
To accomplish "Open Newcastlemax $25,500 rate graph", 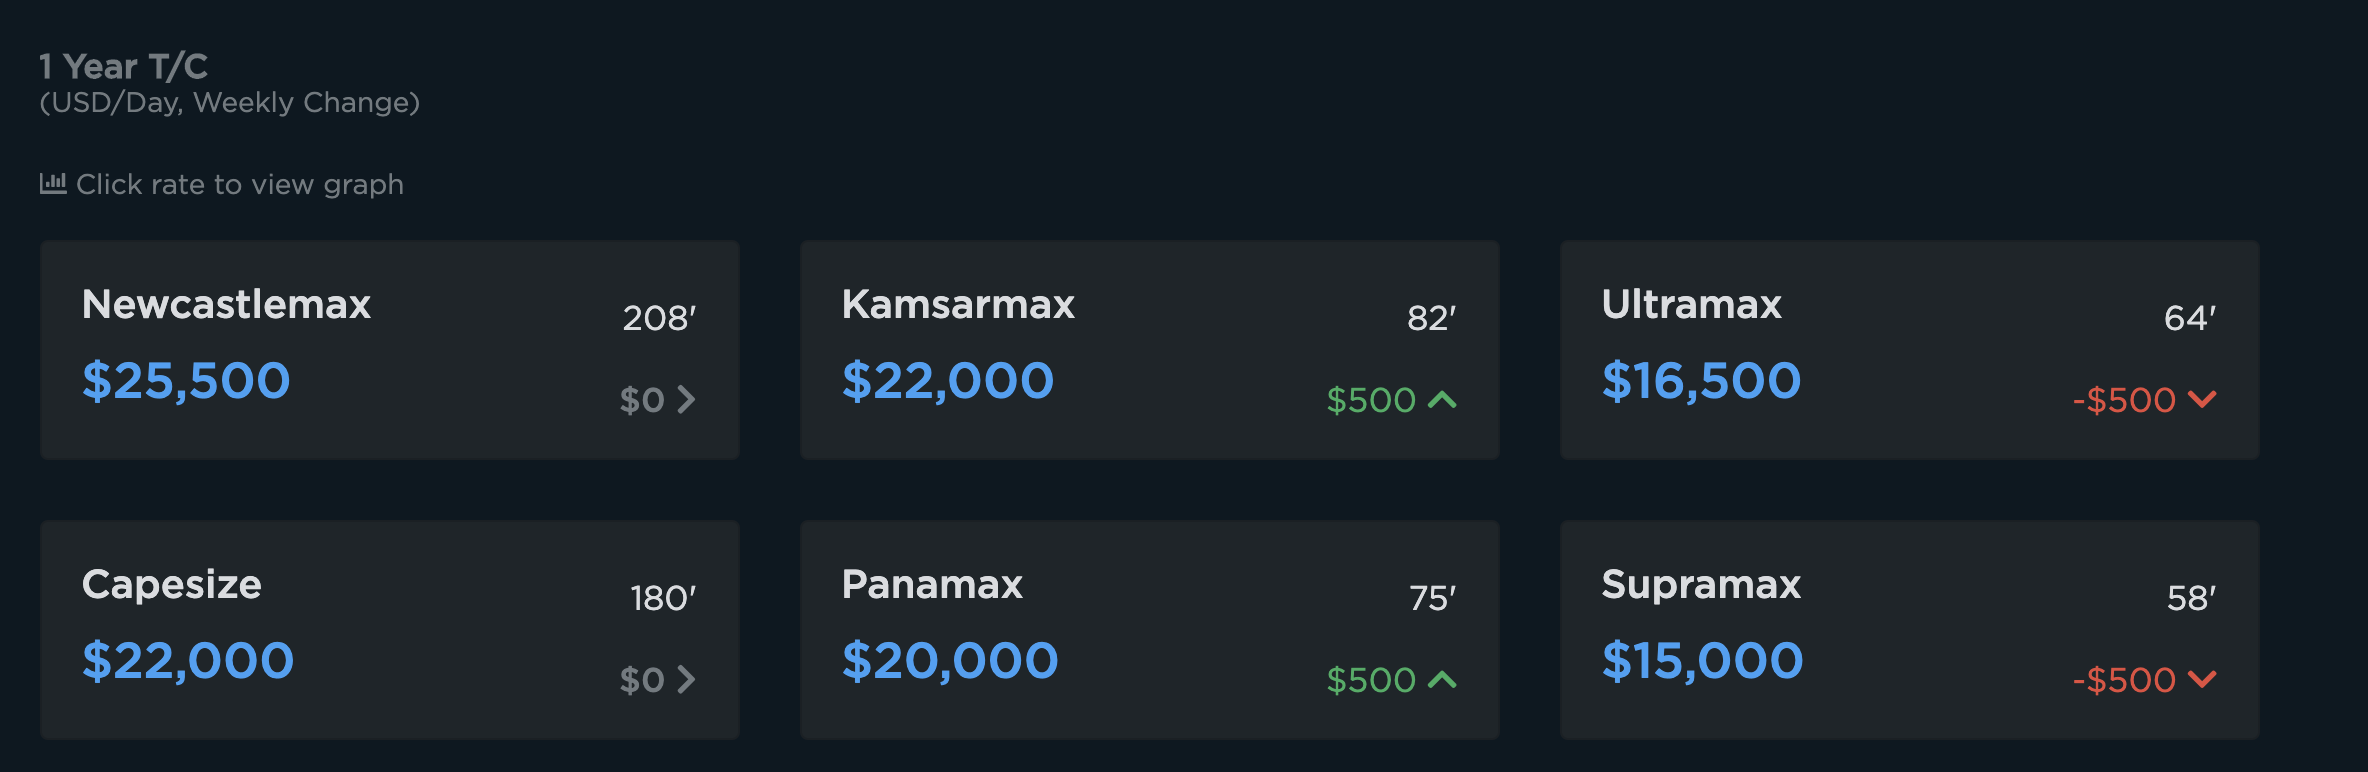I will (x=186, y=381).
